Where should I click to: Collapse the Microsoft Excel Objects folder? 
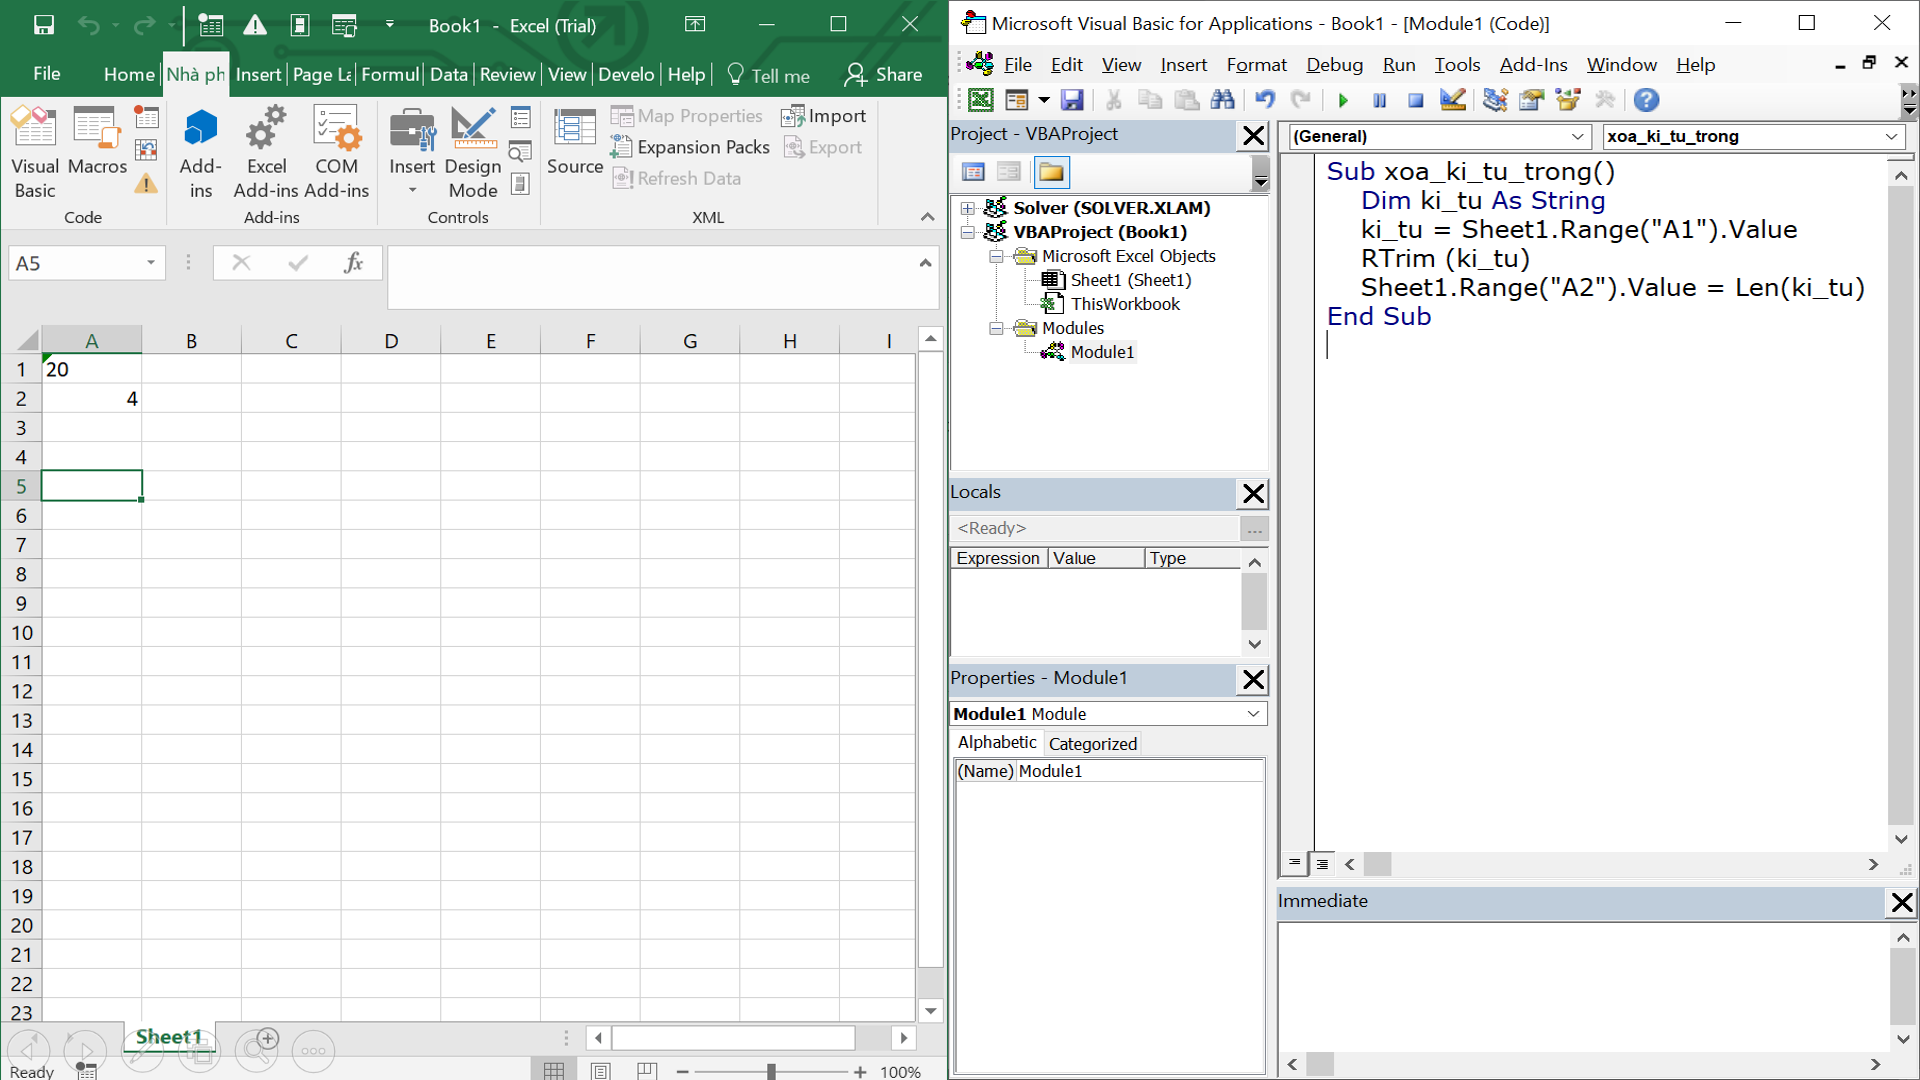click(996, 256)
